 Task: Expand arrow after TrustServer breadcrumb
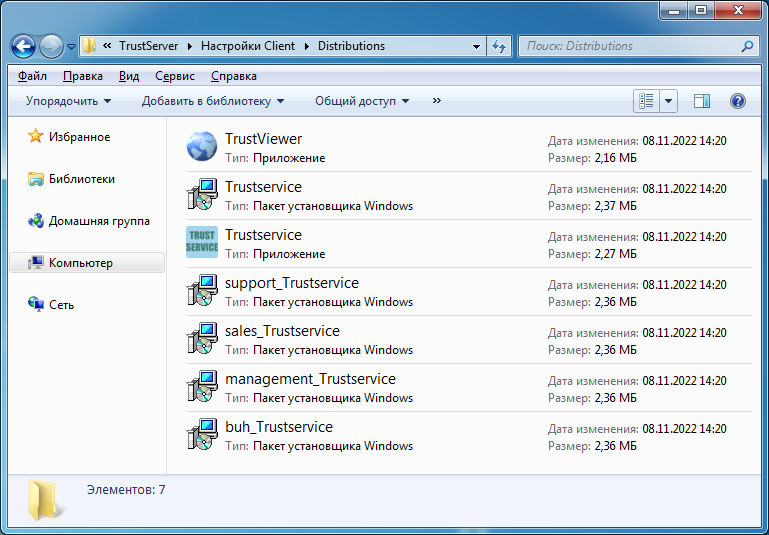pos(190,46)
